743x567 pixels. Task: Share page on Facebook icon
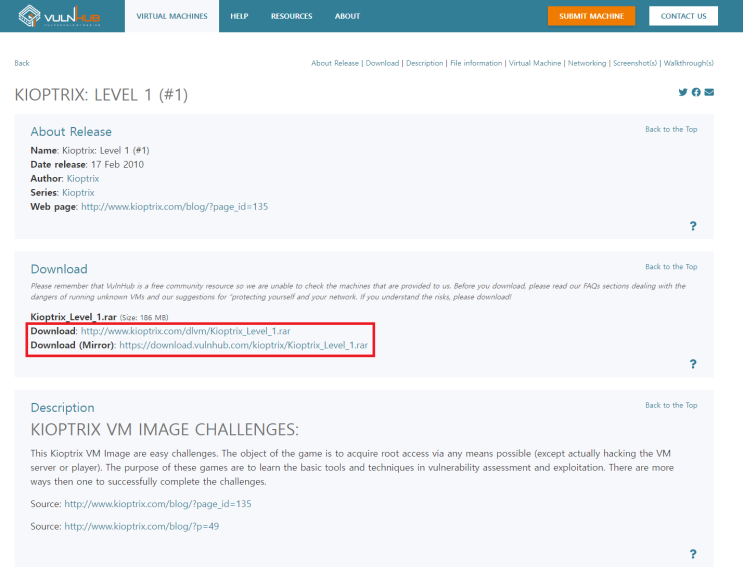(x=696, y=92)
